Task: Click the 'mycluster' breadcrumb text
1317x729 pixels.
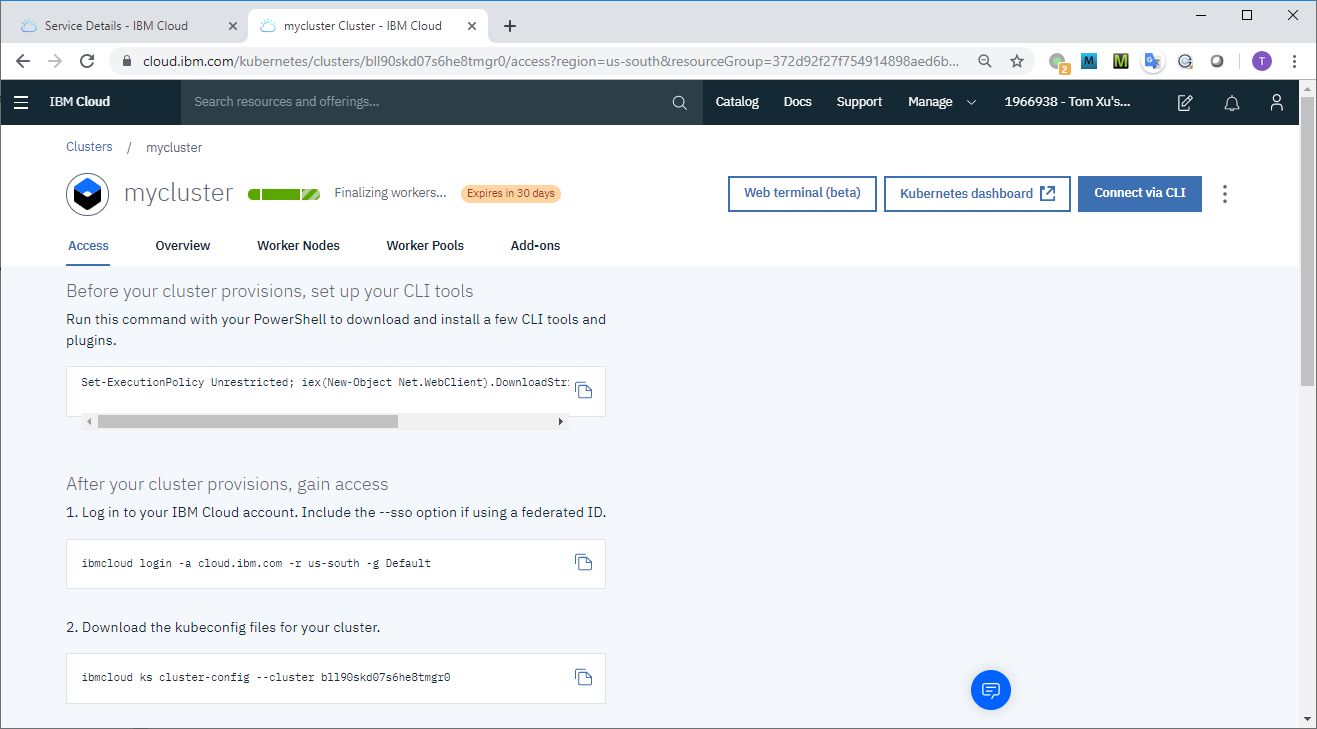Action: click(174, 147)
